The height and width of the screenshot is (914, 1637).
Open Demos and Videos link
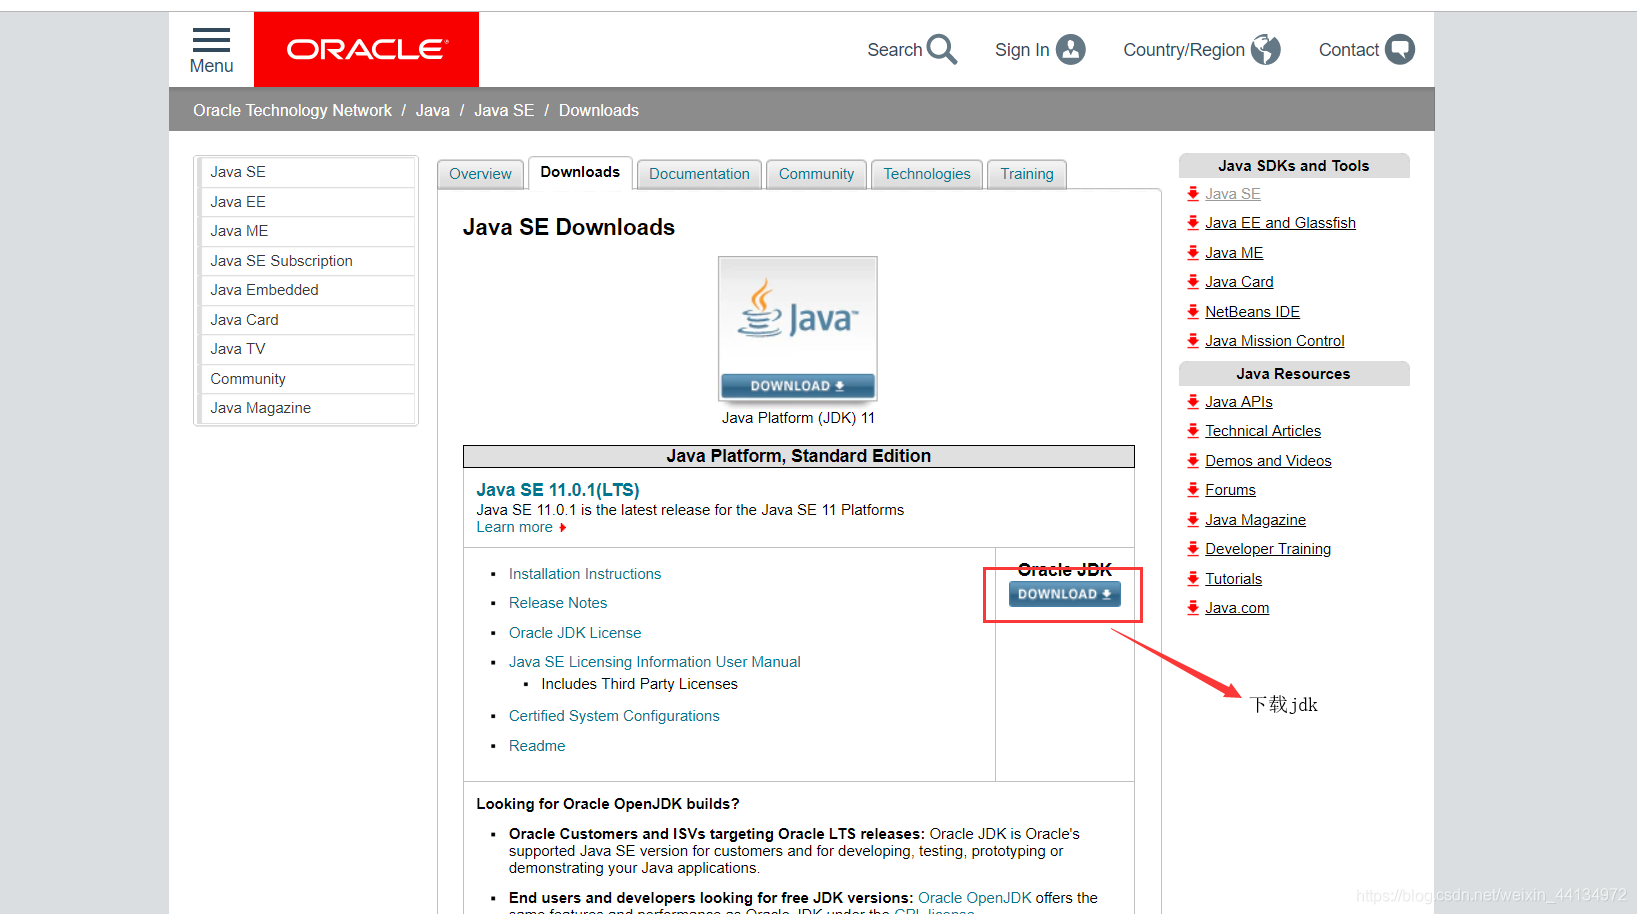pos(1268,461)
